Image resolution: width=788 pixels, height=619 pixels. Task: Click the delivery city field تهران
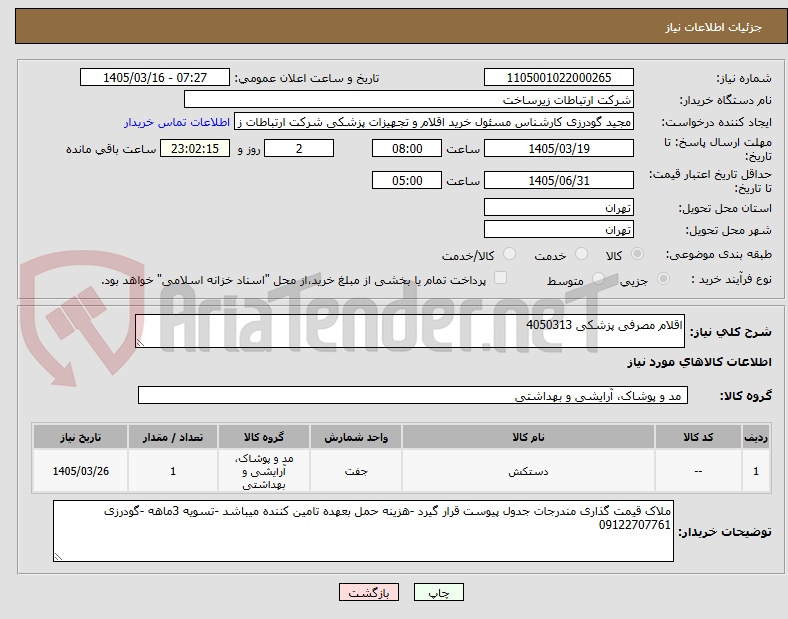click(x=559, y=229)
